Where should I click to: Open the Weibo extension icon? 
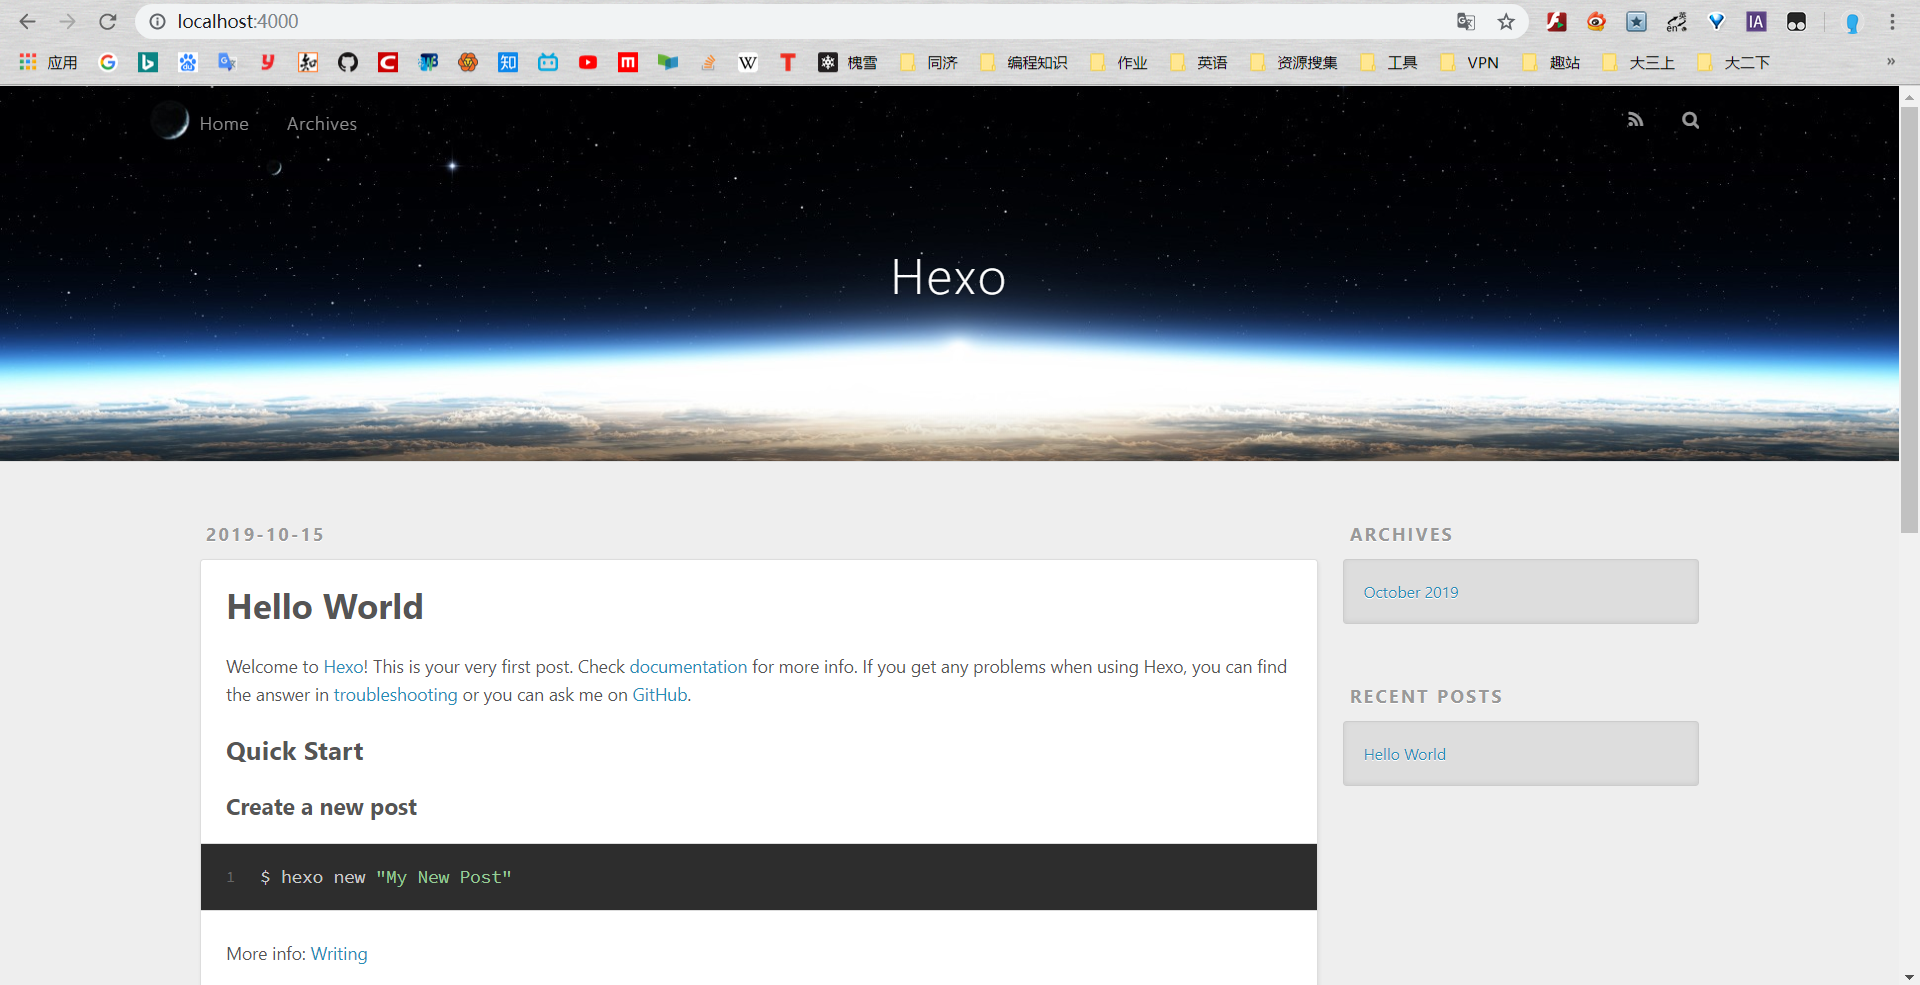tap(1596, 22)
